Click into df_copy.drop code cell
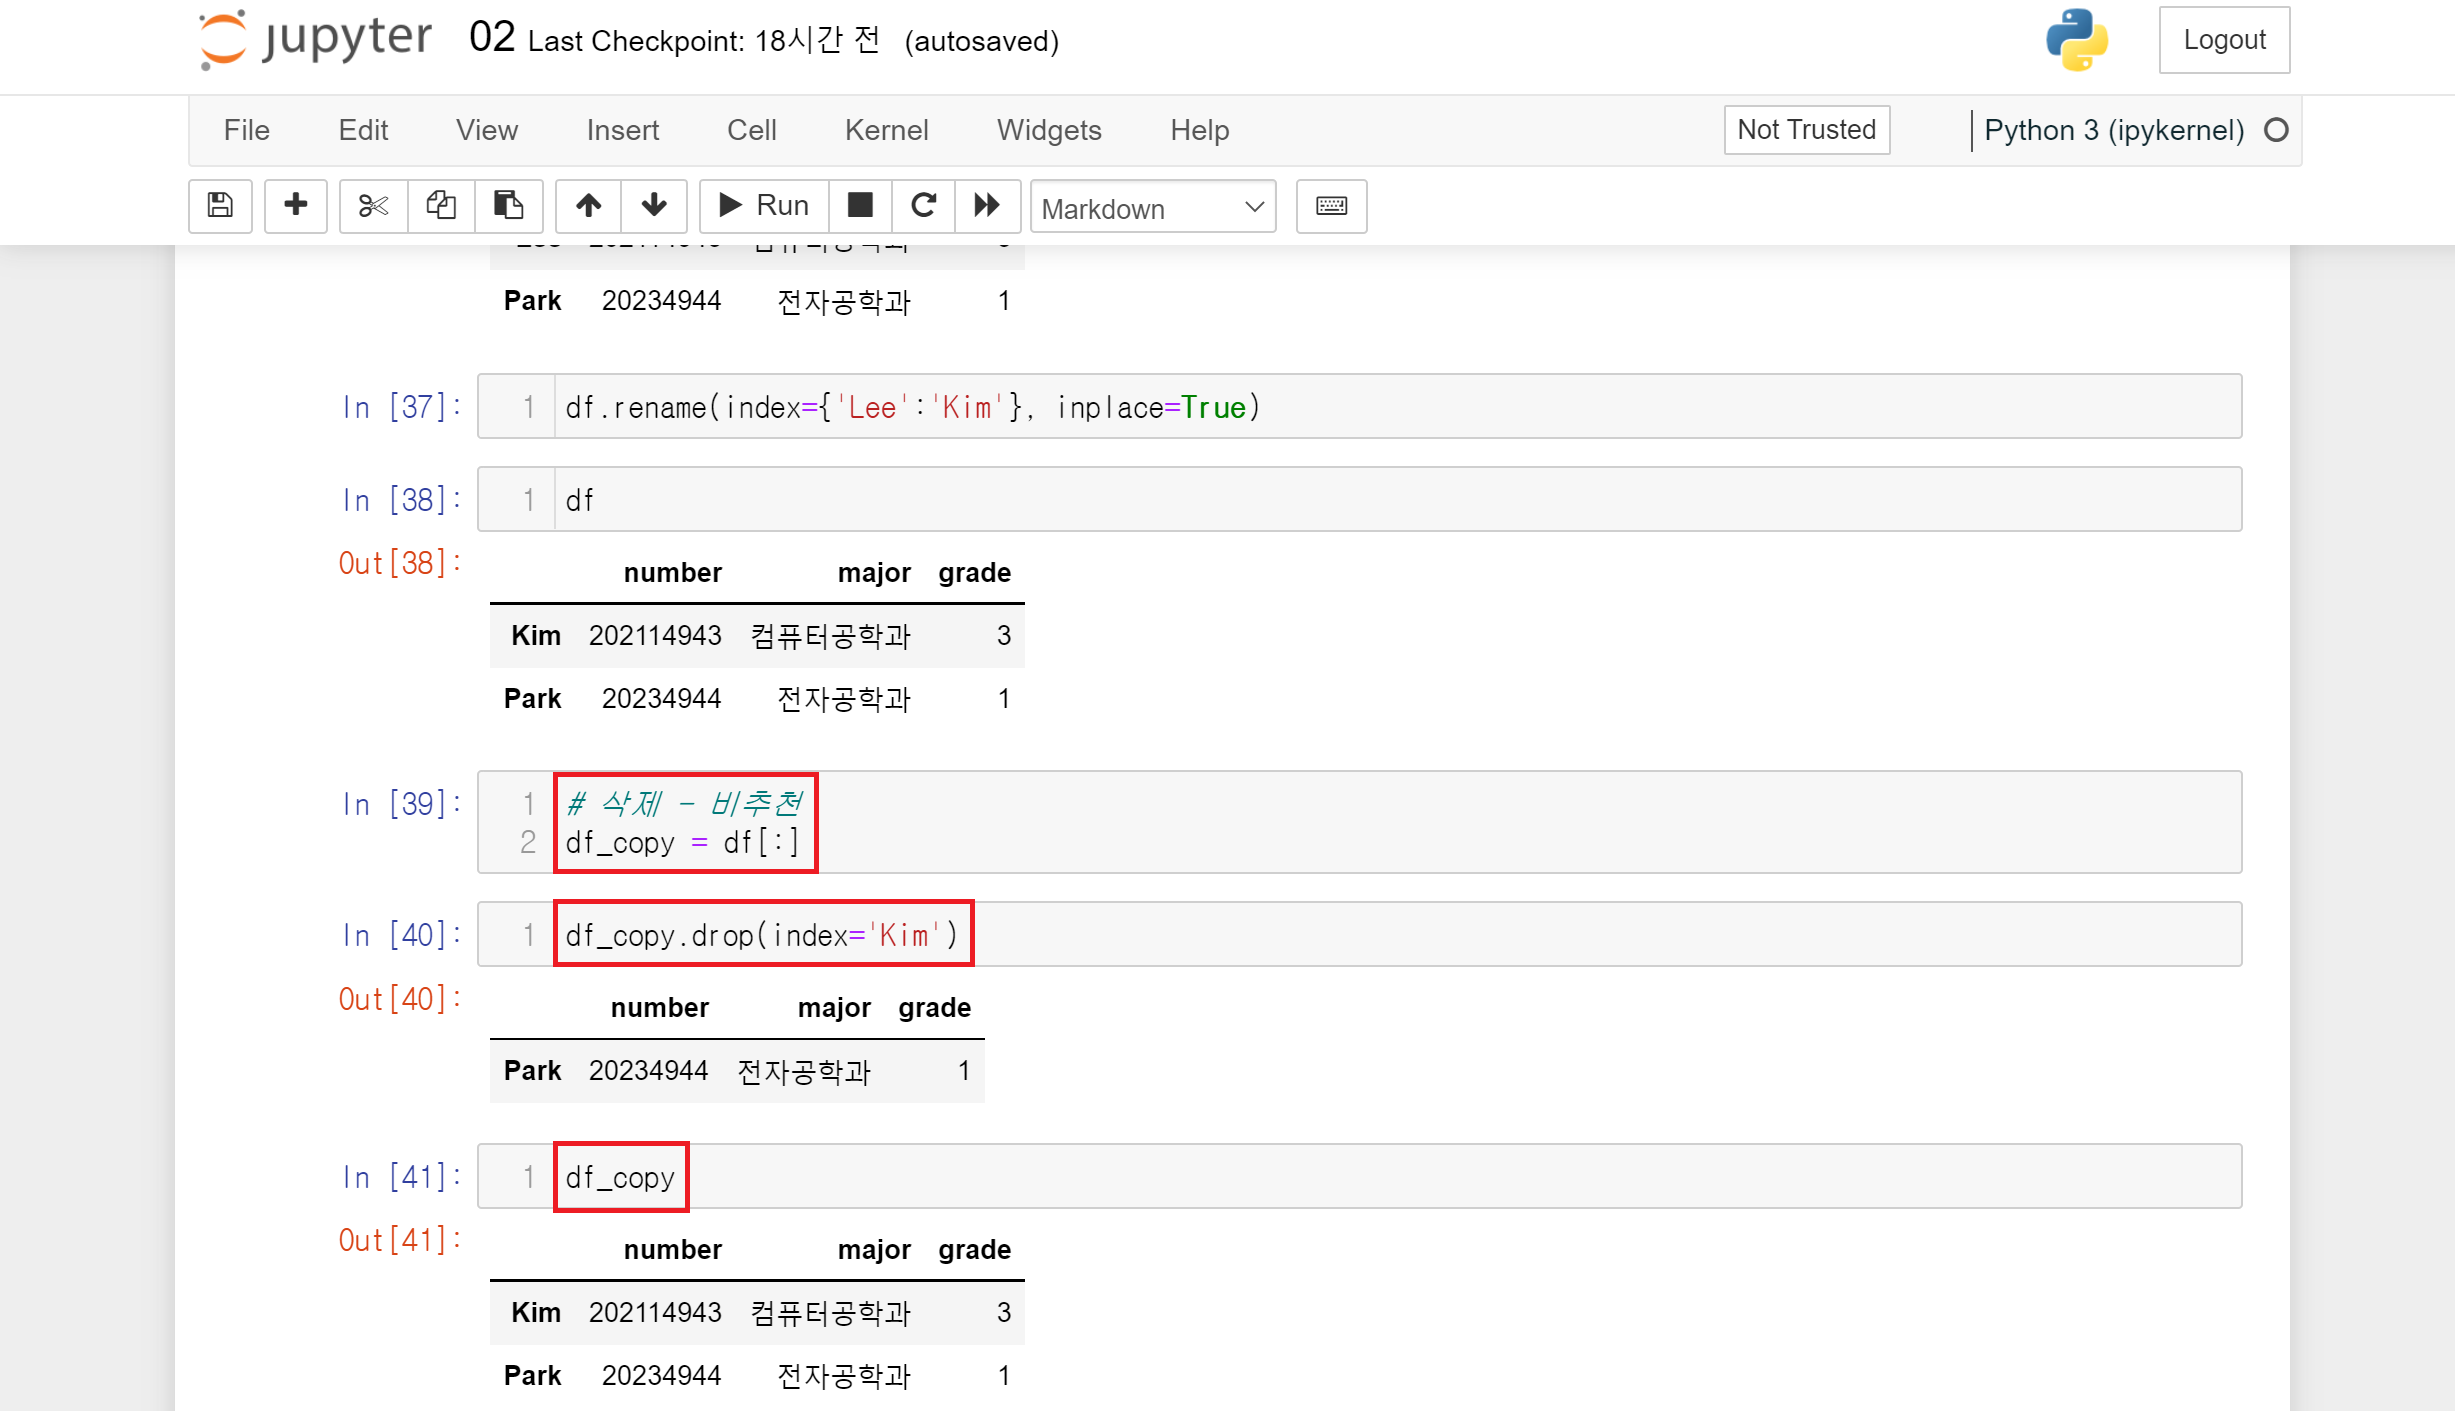Image resolution: width=2455 pixels, height=1411 pixels. coord(1400,935)
